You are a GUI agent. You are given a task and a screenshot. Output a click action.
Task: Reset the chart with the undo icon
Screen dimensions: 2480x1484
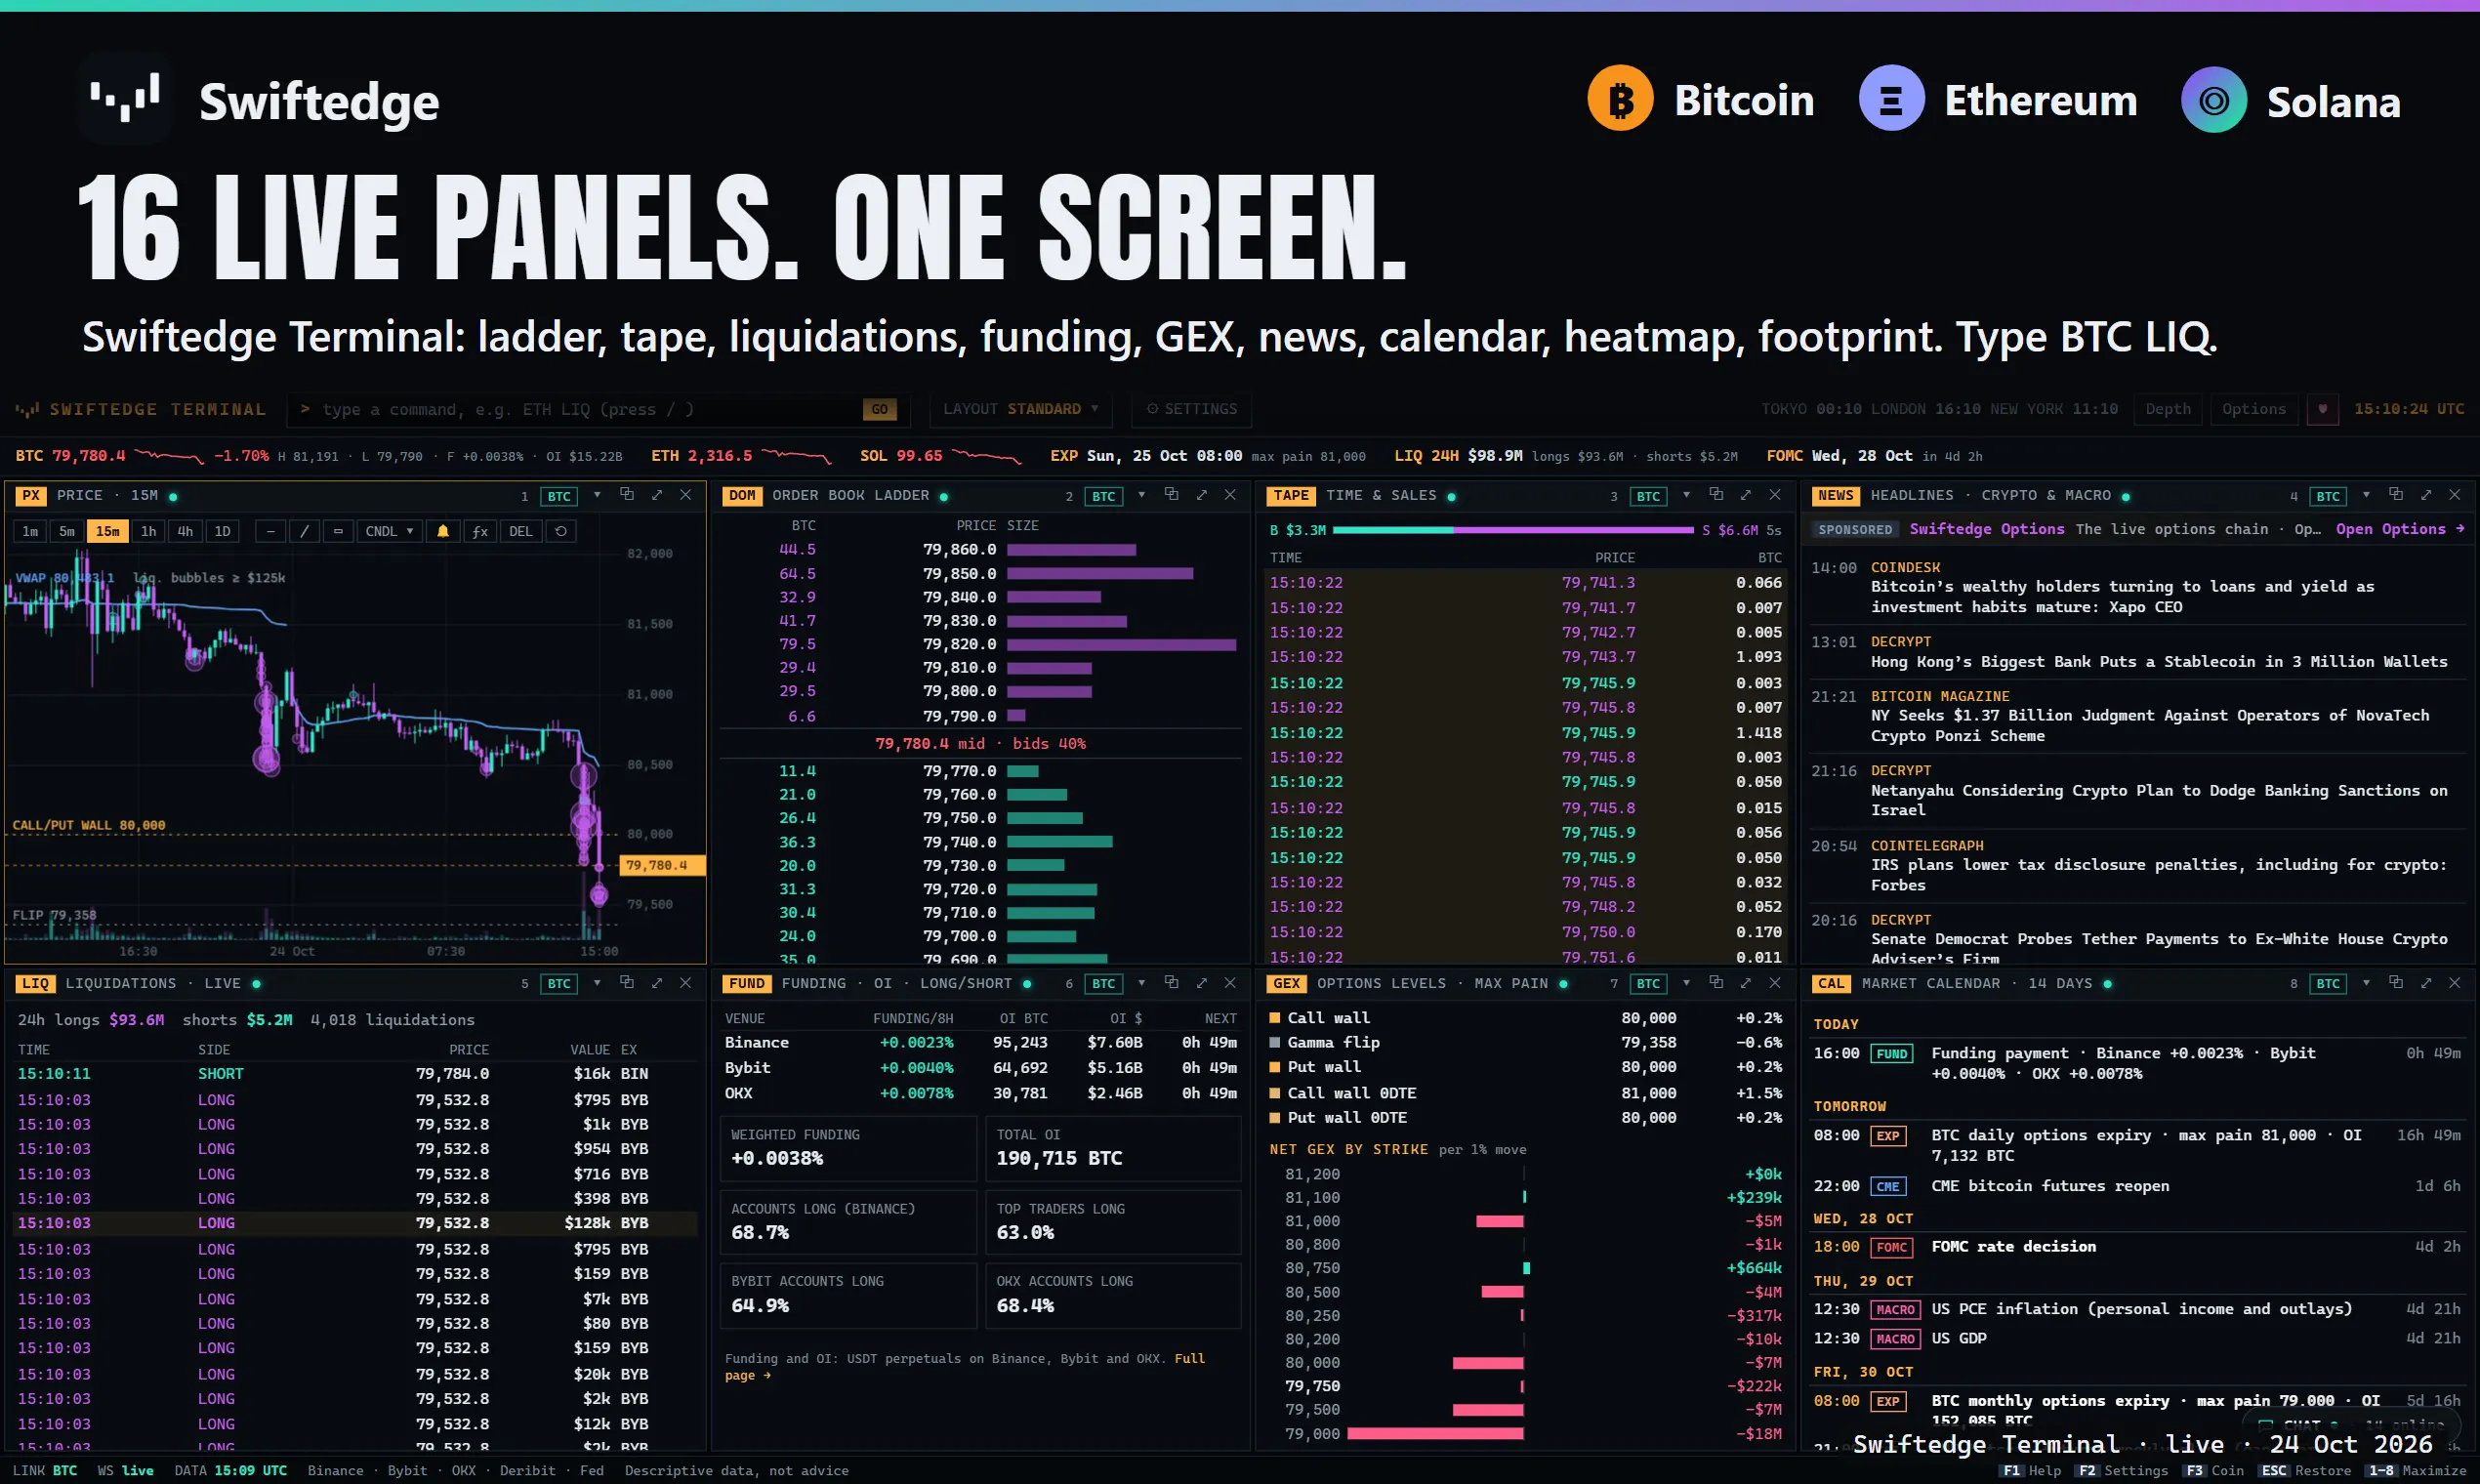coord(561,531)
